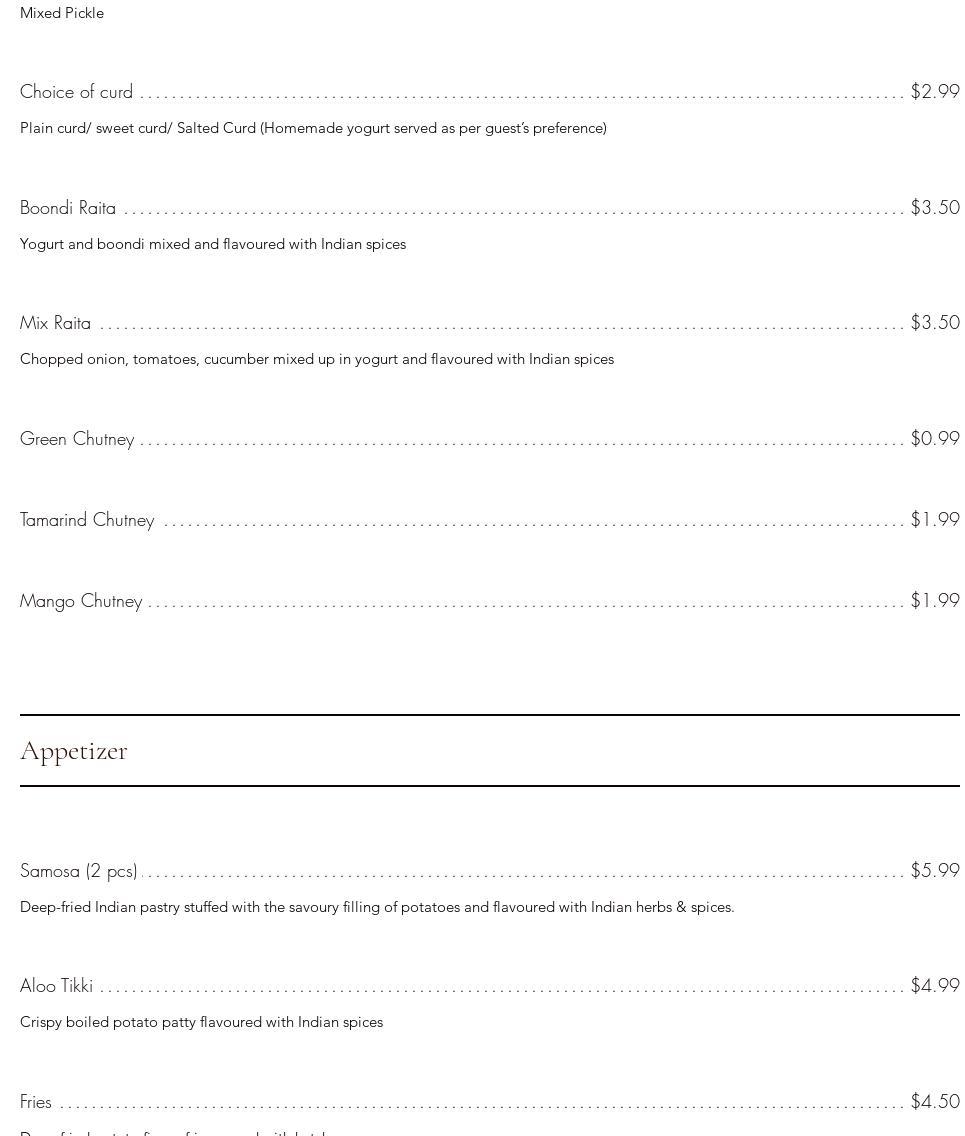Viewport: 965px width, 1136px height.
Task: Select the Aloo Tikki item name
Action: coord(56,986)
